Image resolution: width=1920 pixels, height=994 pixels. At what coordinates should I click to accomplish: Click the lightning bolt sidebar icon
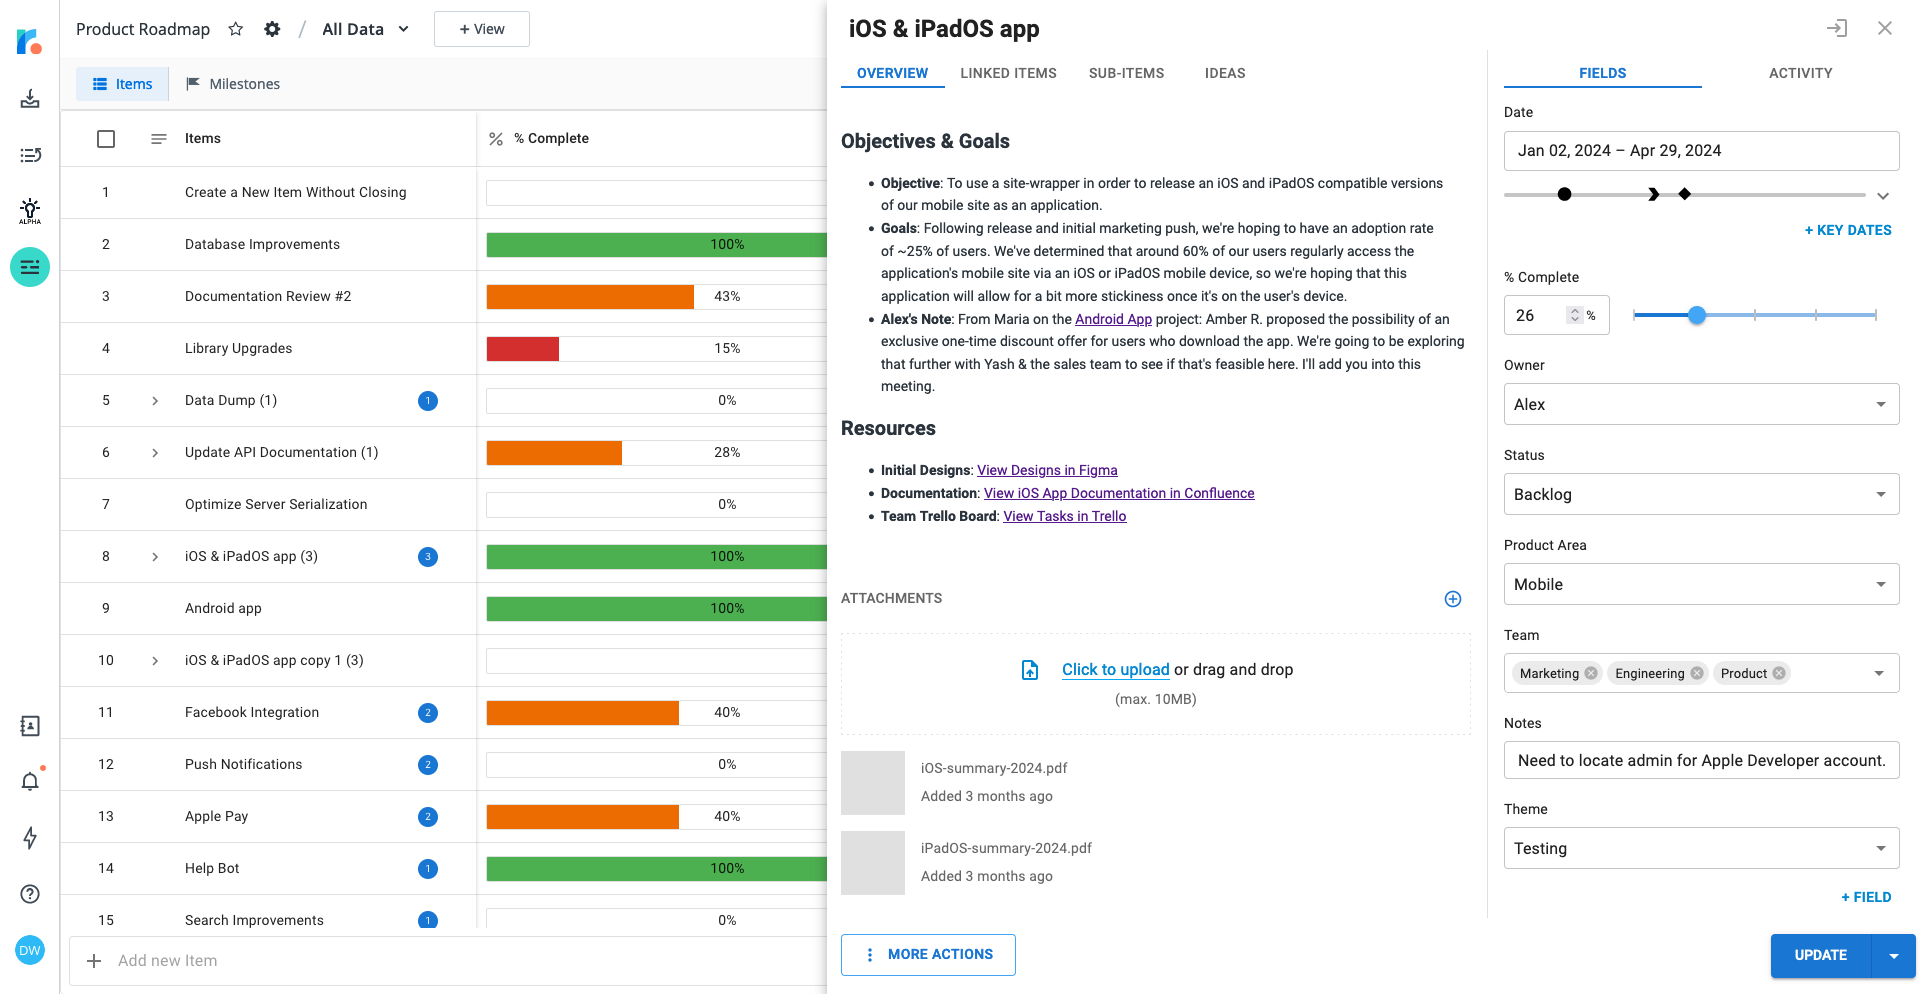(x=30, y=838)
